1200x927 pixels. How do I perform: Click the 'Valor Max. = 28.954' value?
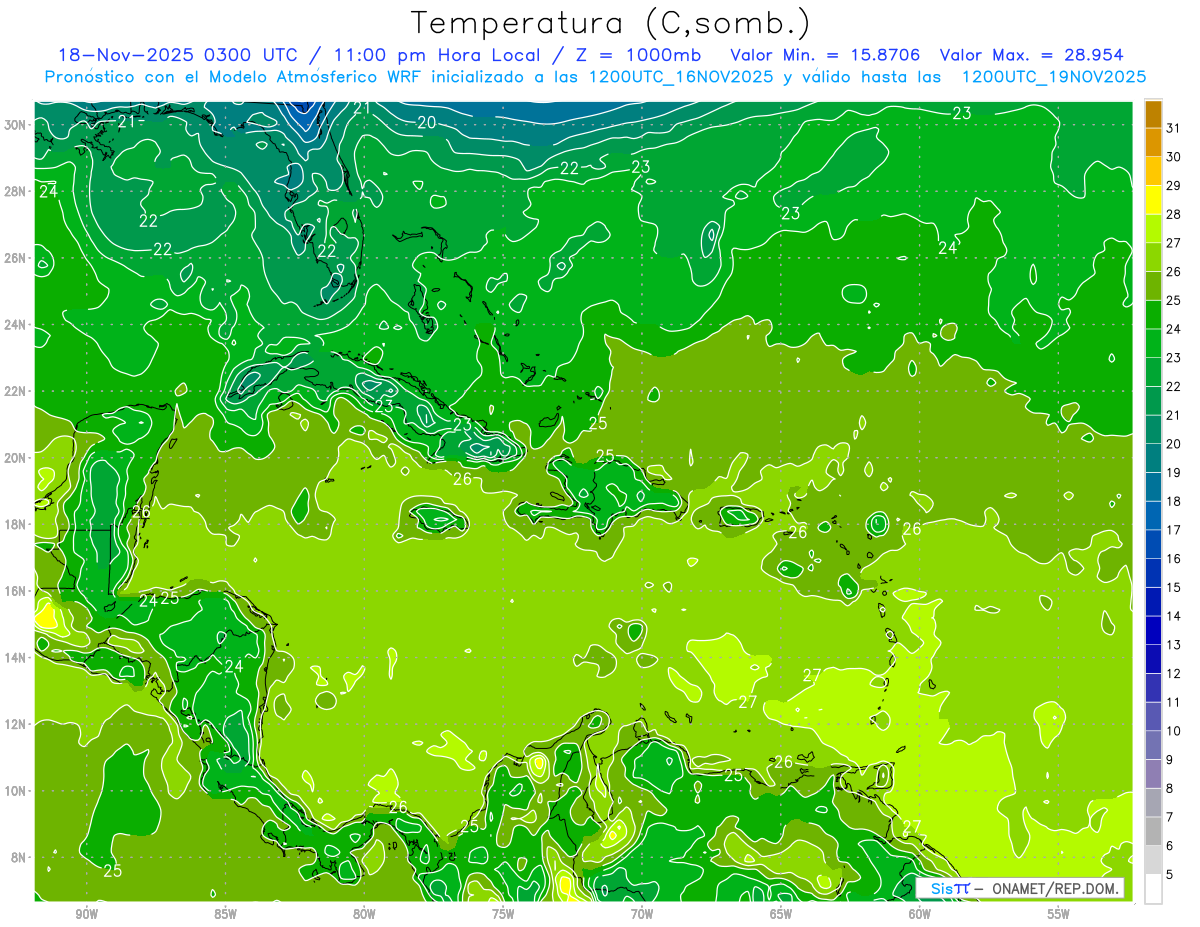click(x=1031, y=55)
